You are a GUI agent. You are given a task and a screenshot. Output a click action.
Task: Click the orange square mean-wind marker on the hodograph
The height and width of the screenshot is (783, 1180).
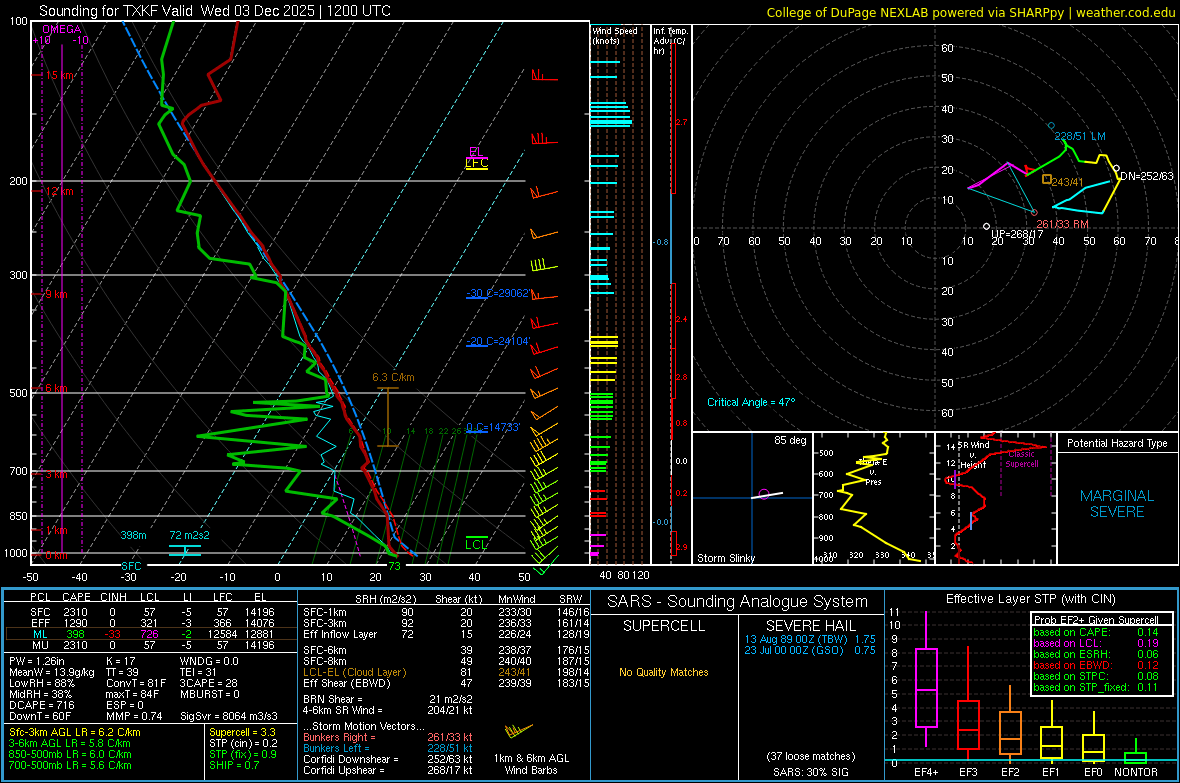click(x=1047, y=179)
